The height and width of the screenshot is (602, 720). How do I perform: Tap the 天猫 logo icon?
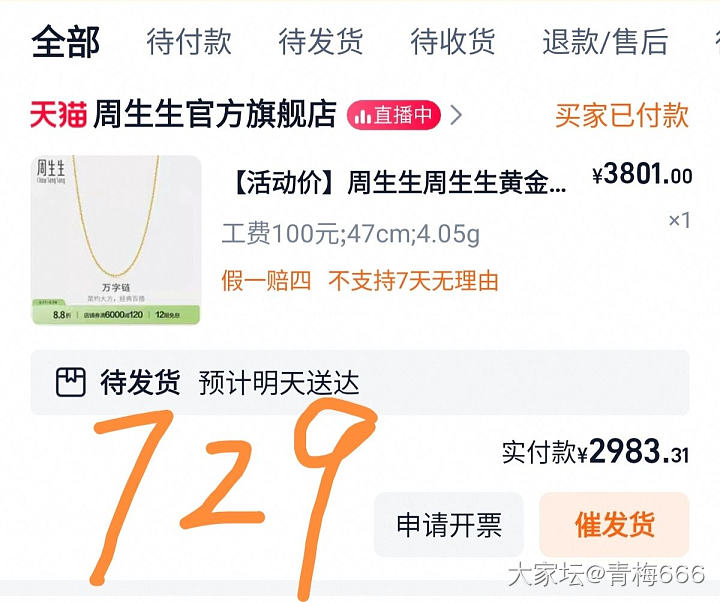pos(58,115)
